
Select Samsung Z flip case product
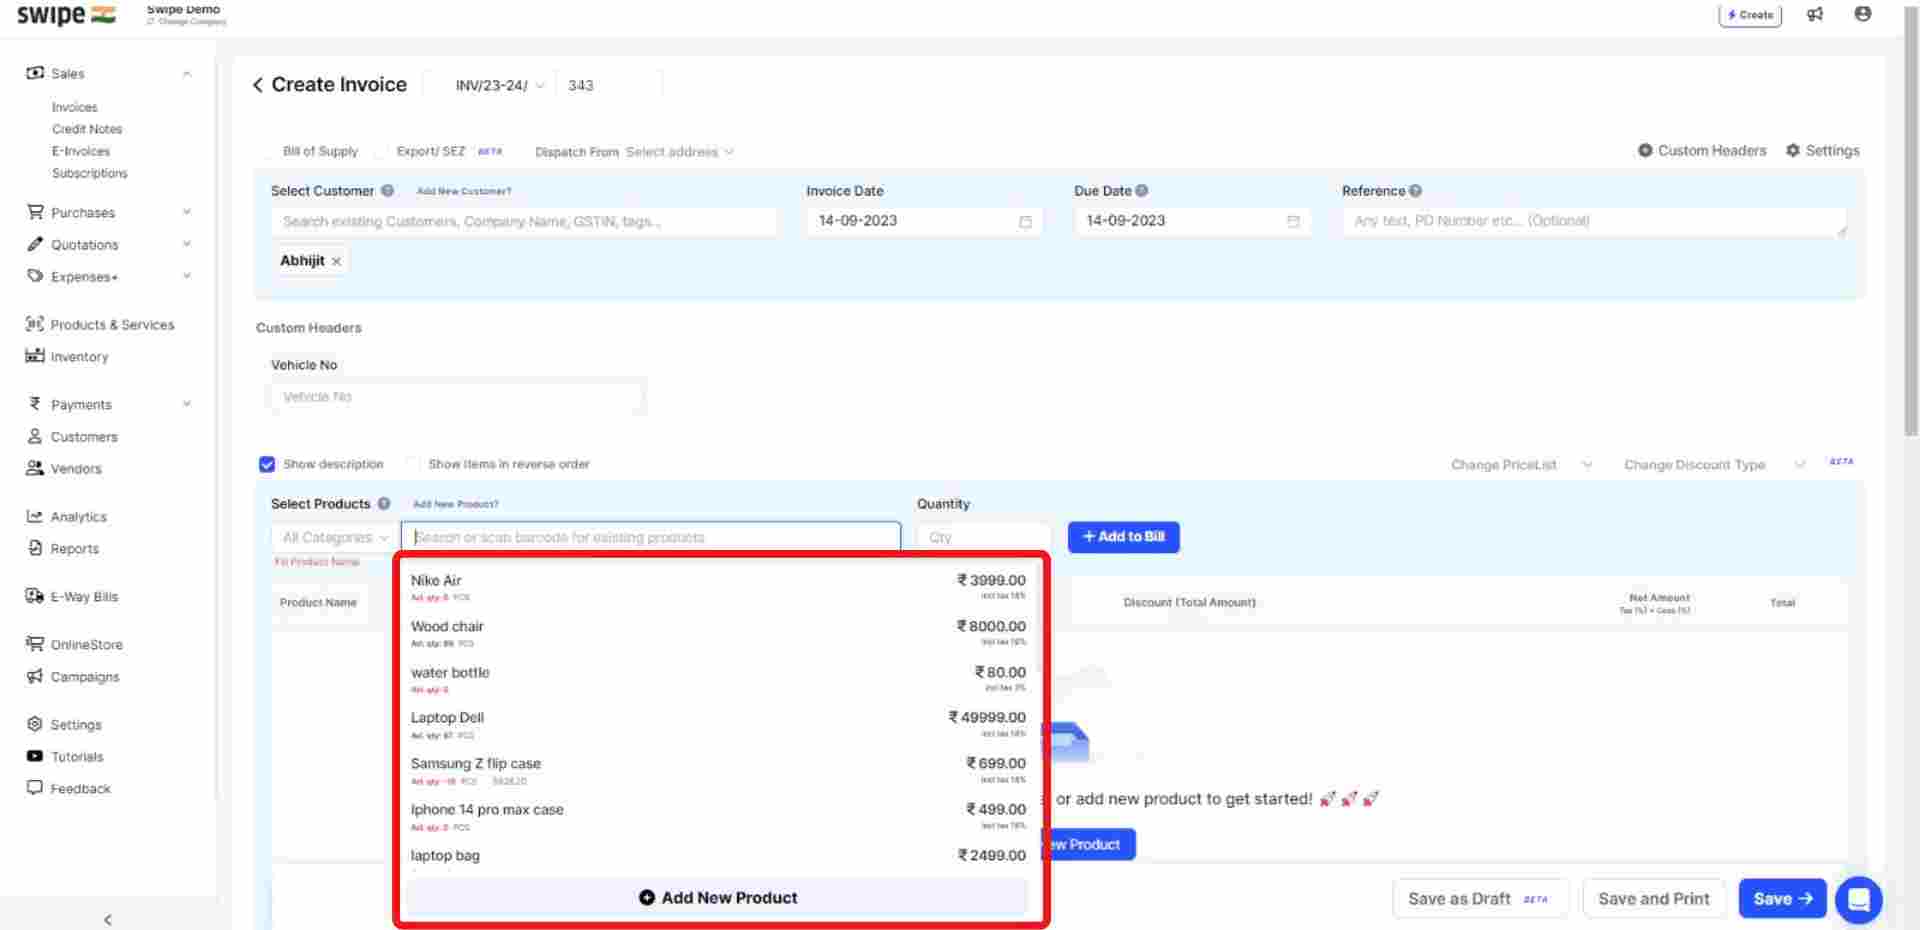[718, 769]
